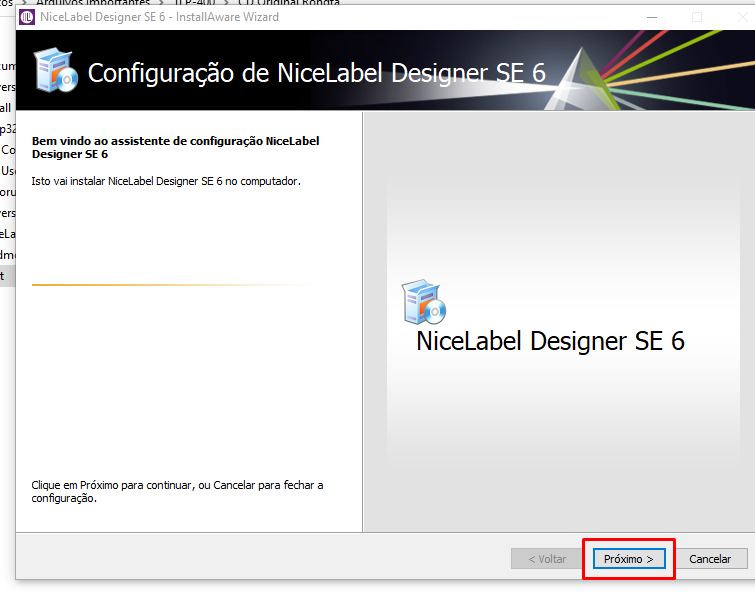Screen dimensions: 755x601
Task: Minimize the InstallAware Wizard window
Action: point(652,17)
